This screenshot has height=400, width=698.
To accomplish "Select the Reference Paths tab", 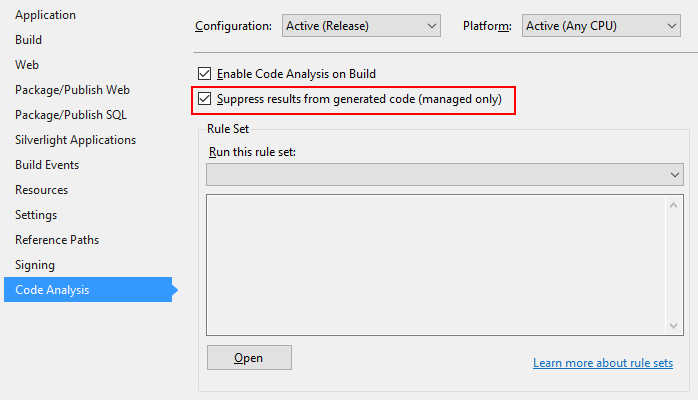I will click(x=57, y=240).
